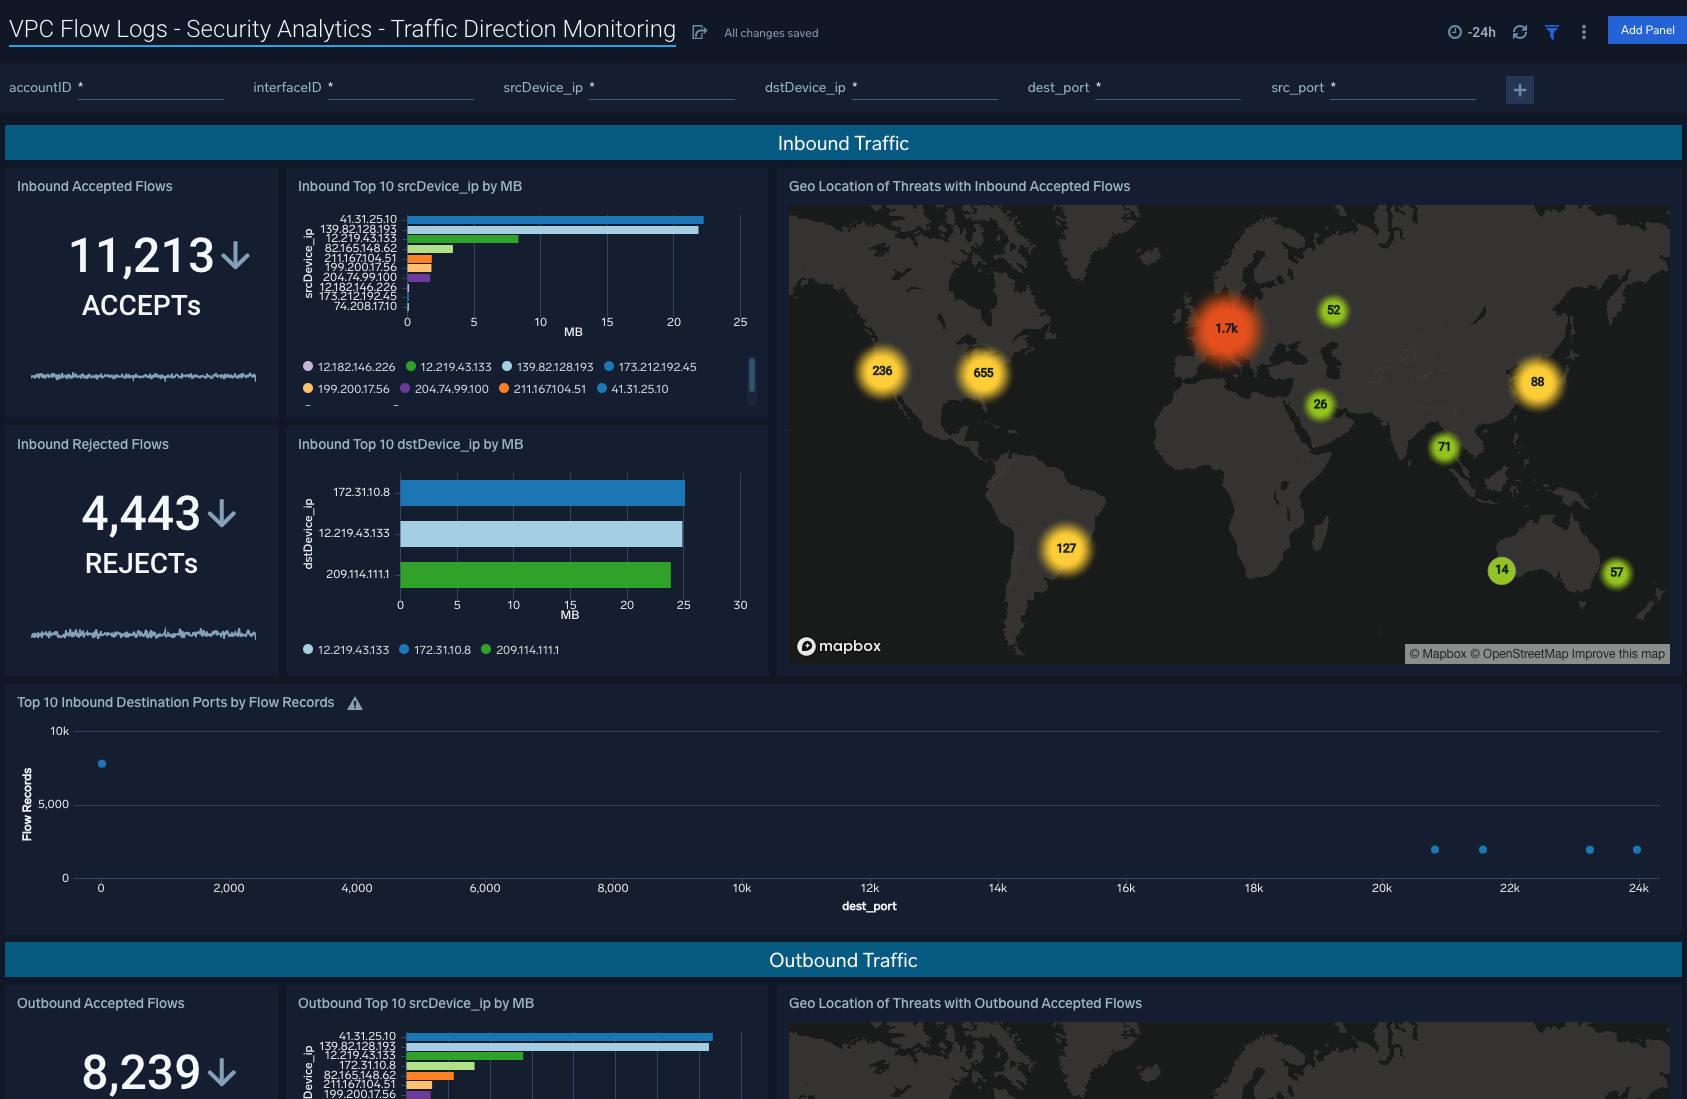
Task: Select the Outbound Traffic section header
Action: coord(843,960)
